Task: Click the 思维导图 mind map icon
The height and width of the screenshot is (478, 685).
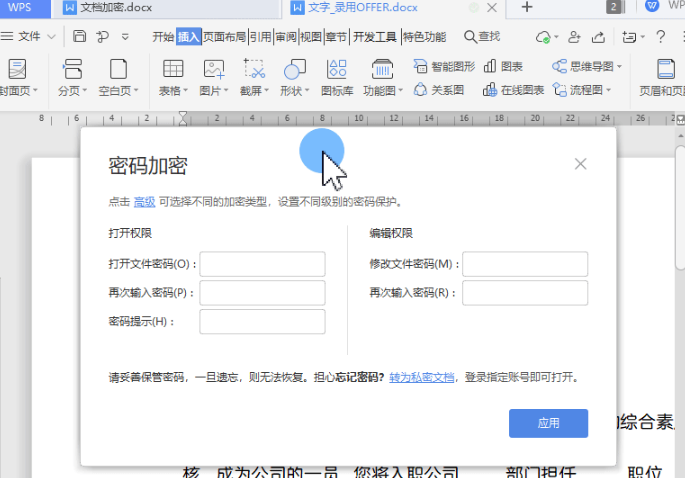Action: [560, 66]
